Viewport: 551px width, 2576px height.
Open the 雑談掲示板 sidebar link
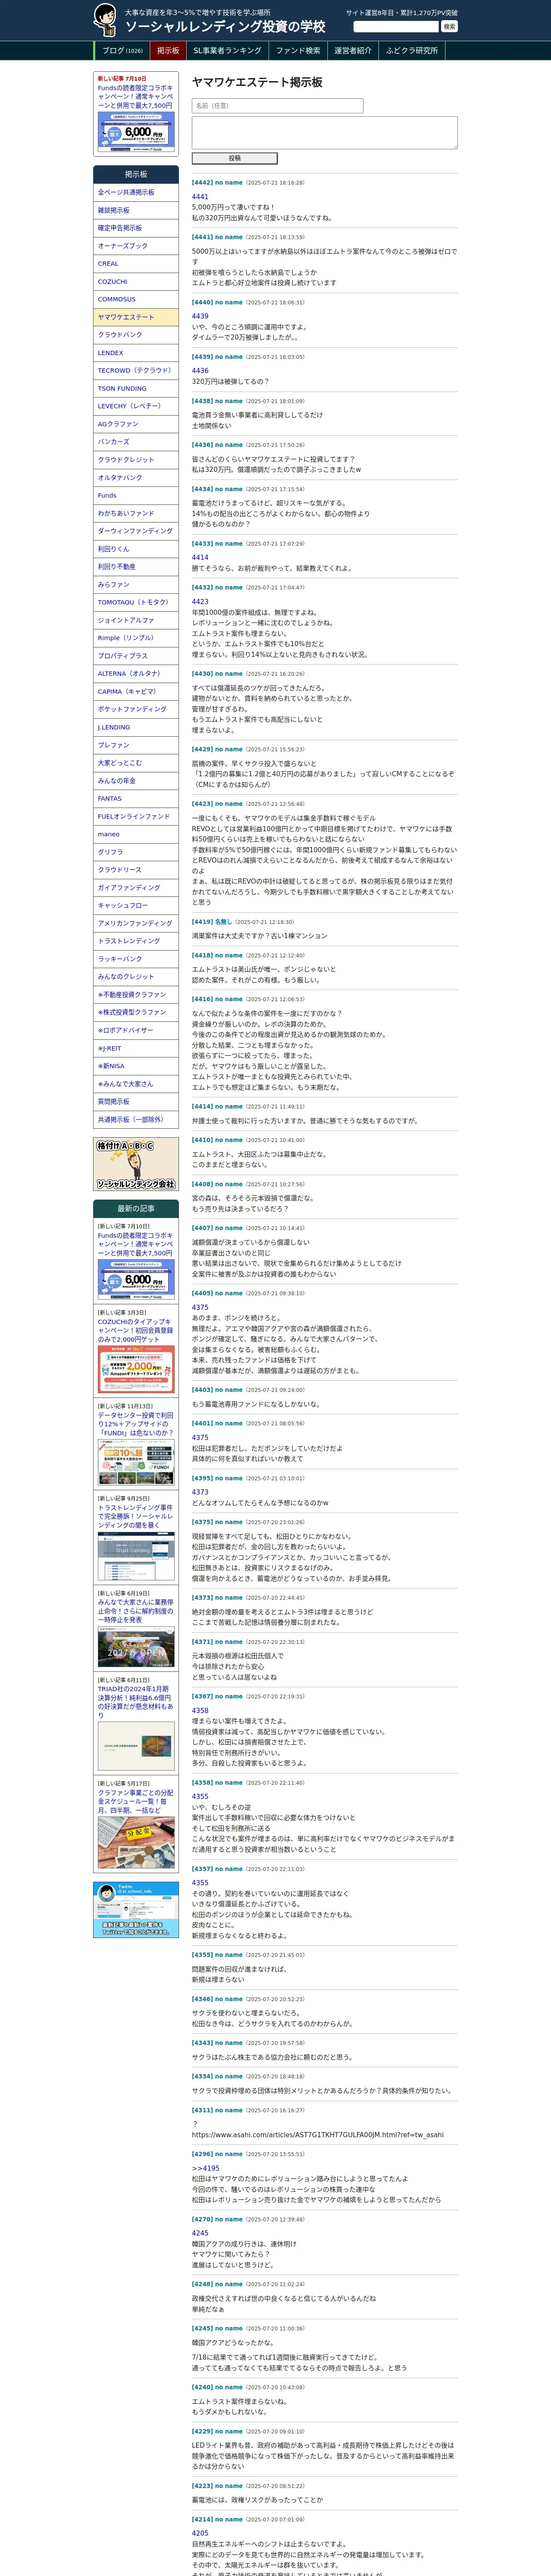point(136,211)
